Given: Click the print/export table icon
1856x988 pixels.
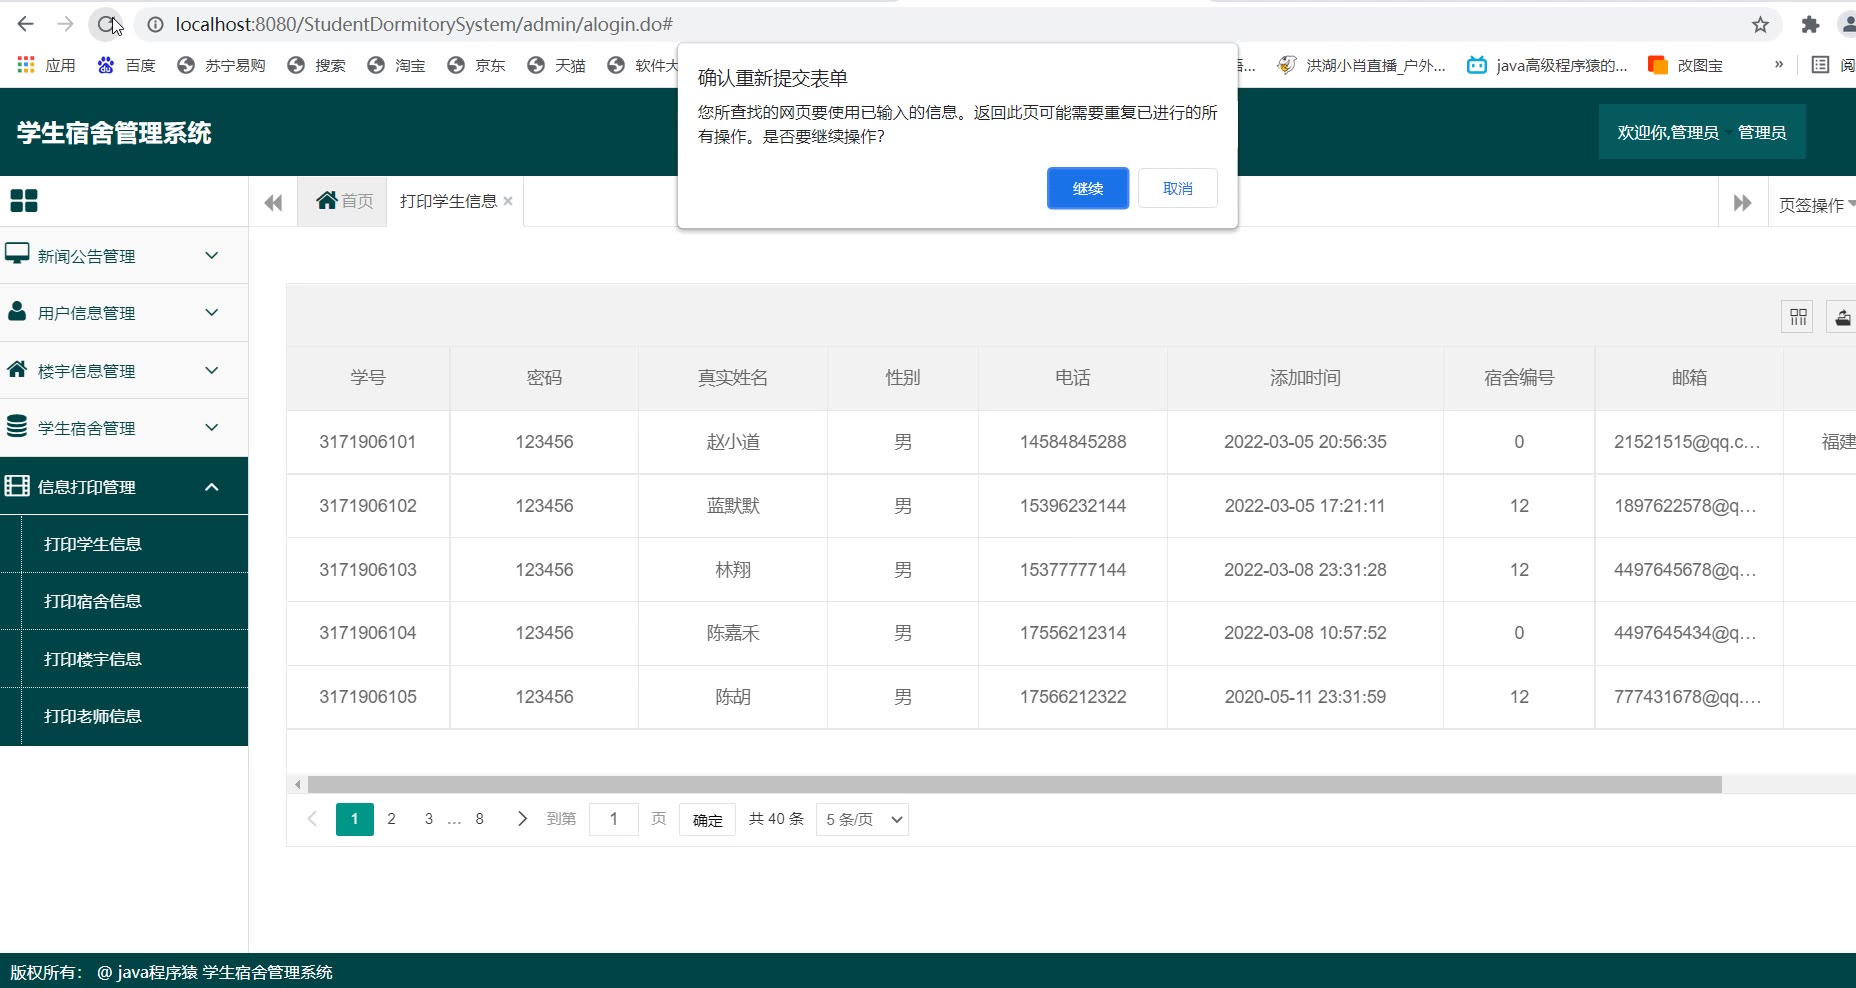Looking at the screenshot, I should pos(1842,318).
